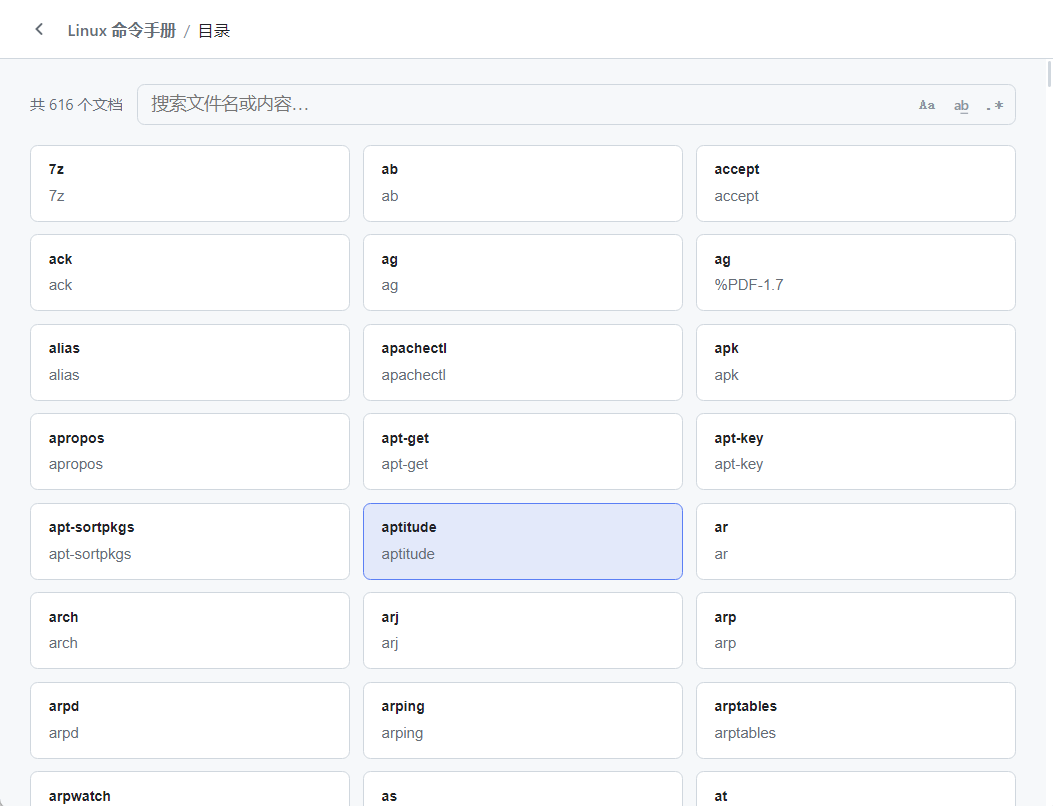Click the highlighted aptitude card

(x=522, y=541)
